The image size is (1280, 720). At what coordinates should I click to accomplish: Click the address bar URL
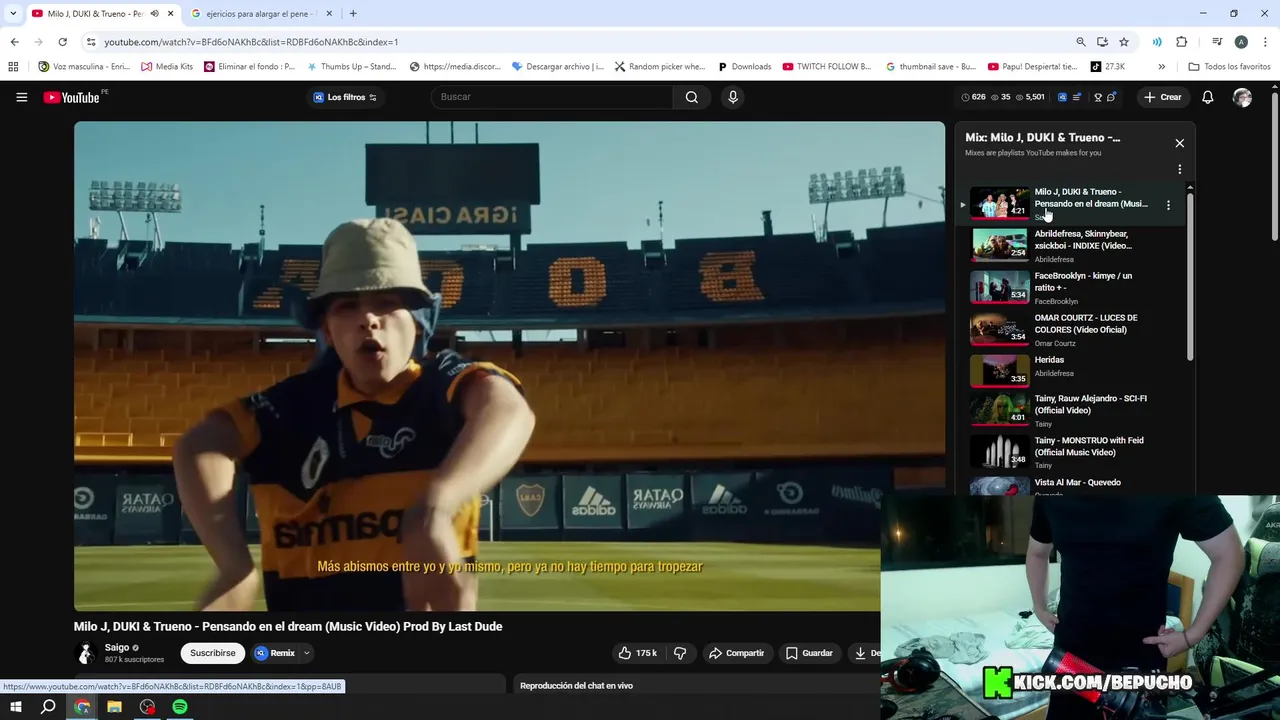coord(250,42)
